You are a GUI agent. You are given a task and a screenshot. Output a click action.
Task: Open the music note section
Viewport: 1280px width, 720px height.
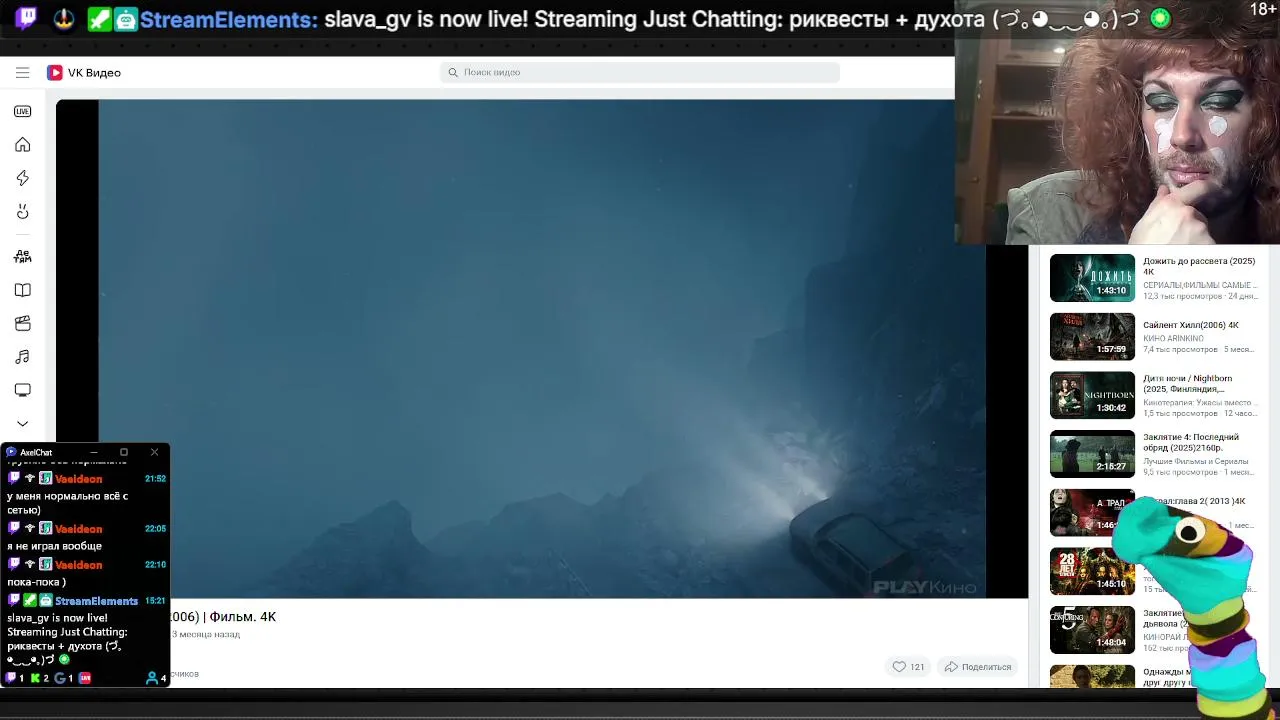coord(22,357)
